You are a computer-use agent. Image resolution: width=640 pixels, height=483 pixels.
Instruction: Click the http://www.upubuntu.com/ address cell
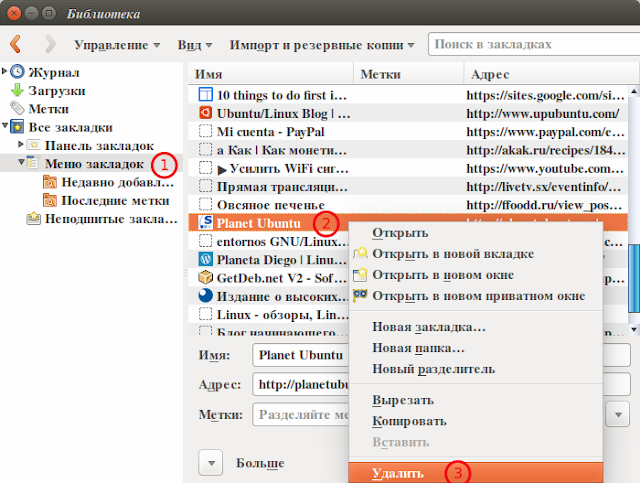tap(542, 113)
